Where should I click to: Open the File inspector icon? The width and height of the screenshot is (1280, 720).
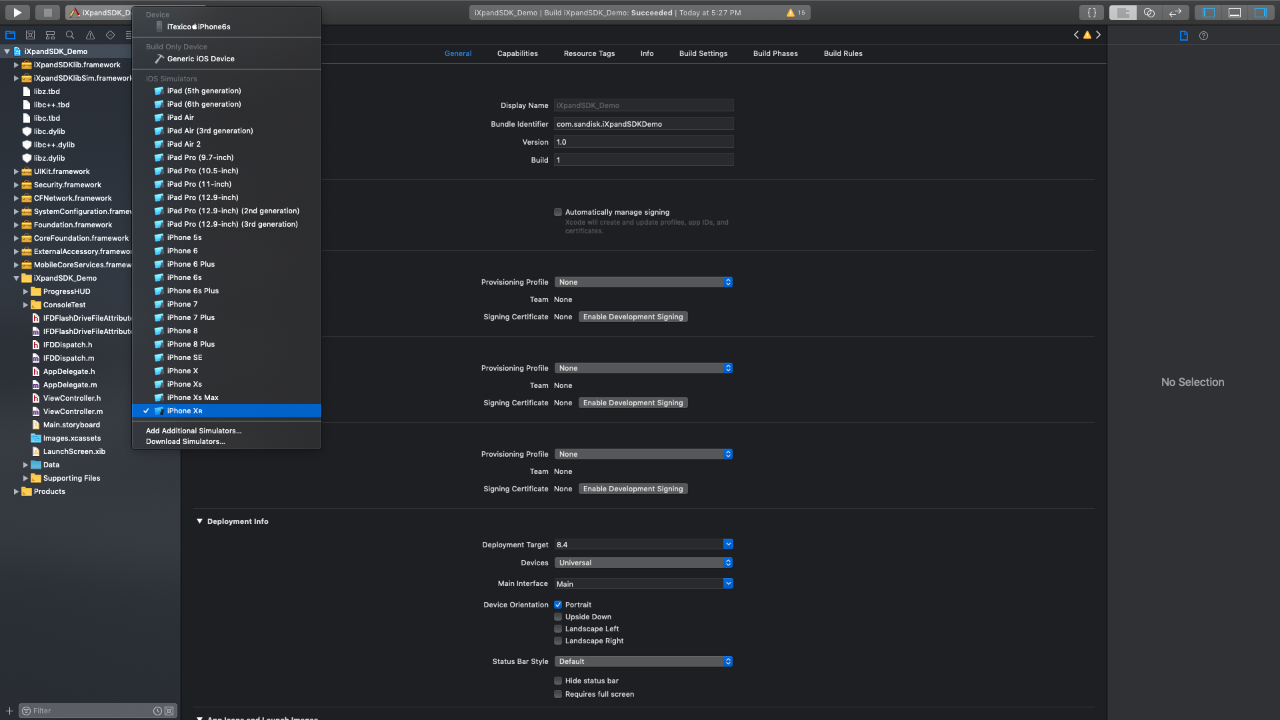(1184, 35)
